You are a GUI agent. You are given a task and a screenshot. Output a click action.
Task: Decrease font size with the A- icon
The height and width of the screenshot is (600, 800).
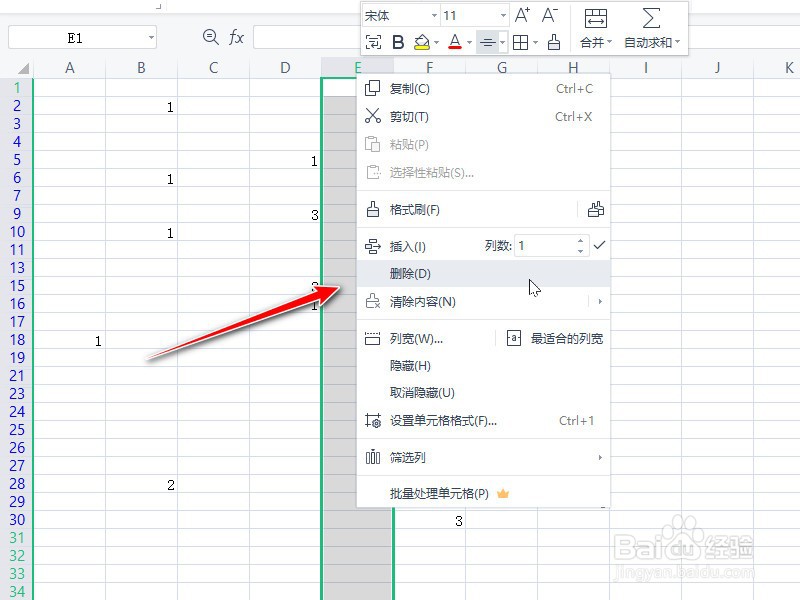click(x=548, y=16)
